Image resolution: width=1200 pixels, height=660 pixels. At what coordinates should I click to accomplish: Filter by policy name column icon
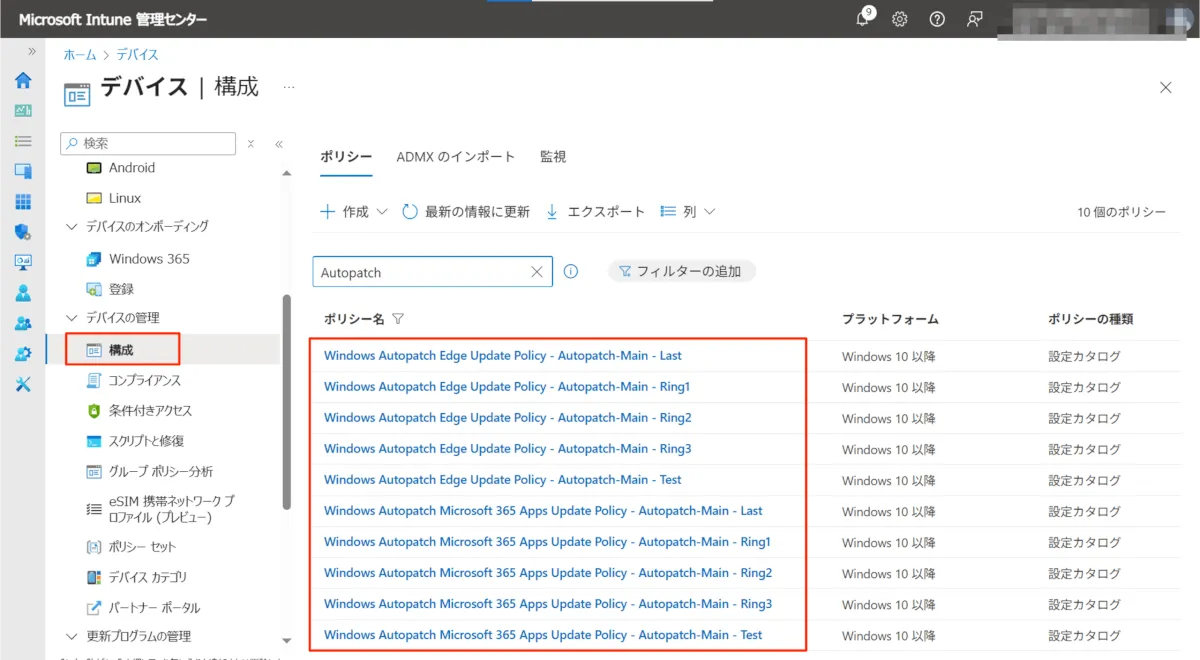[398, 319]
